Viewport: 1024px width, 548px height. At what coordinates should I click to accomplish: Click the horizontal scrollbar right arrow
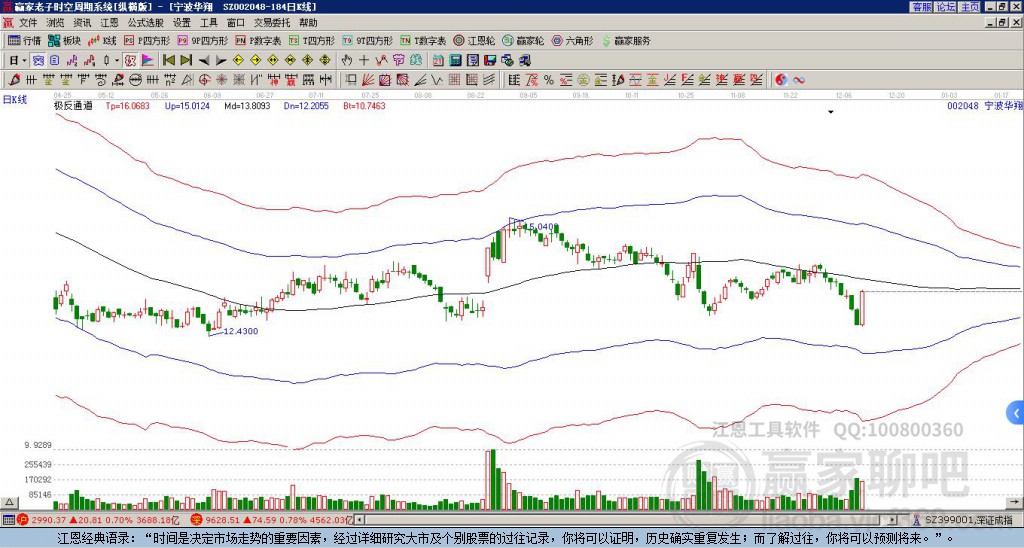pos(892,520)
